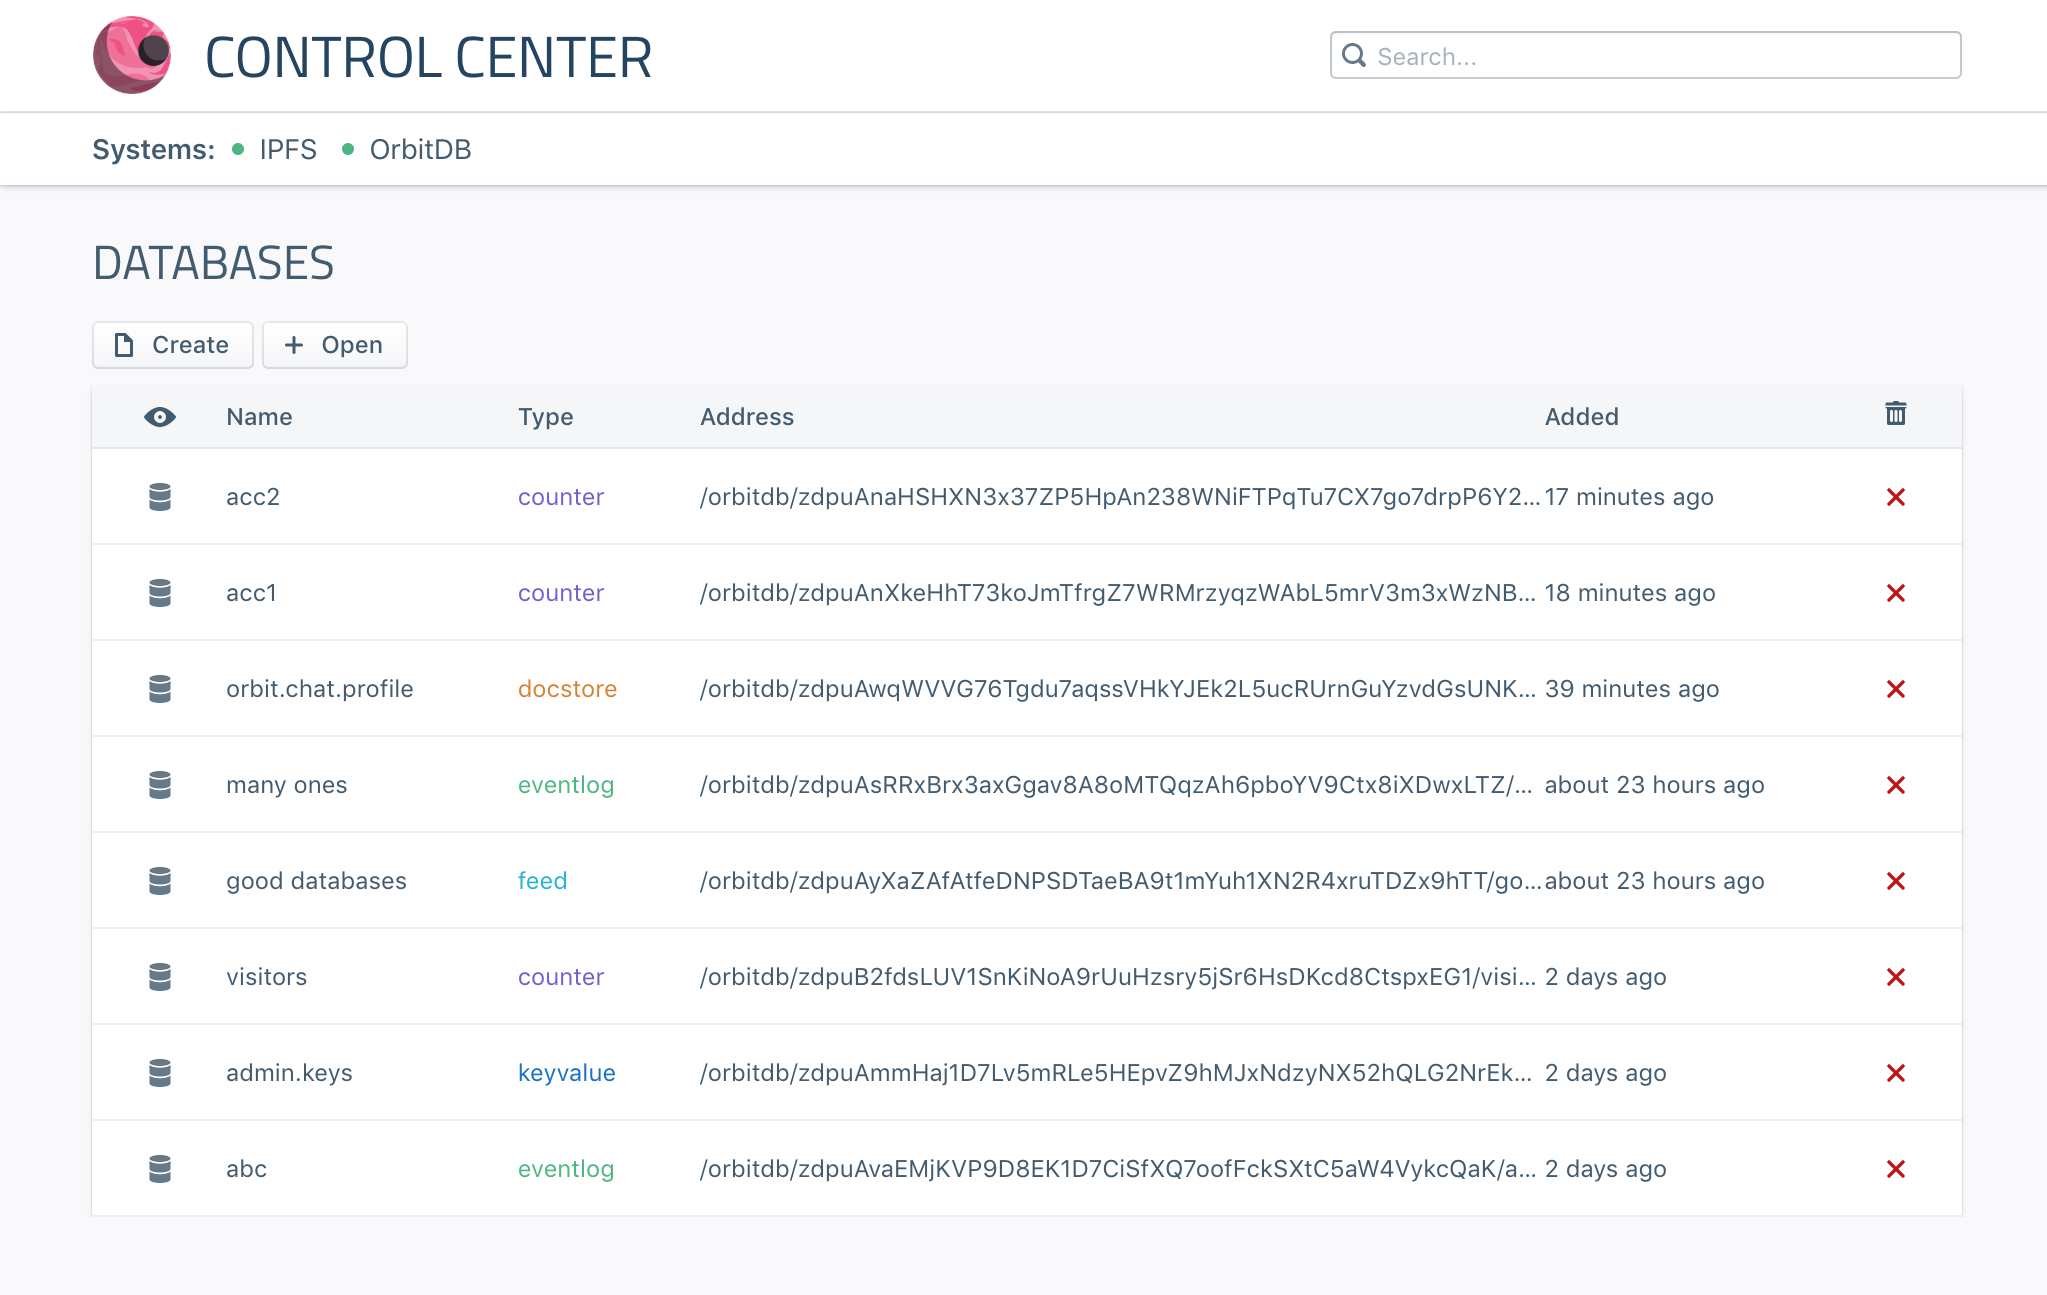
Task: Click the address of the visitors database
Action: pyautogui.click(x=1117, y=977)
